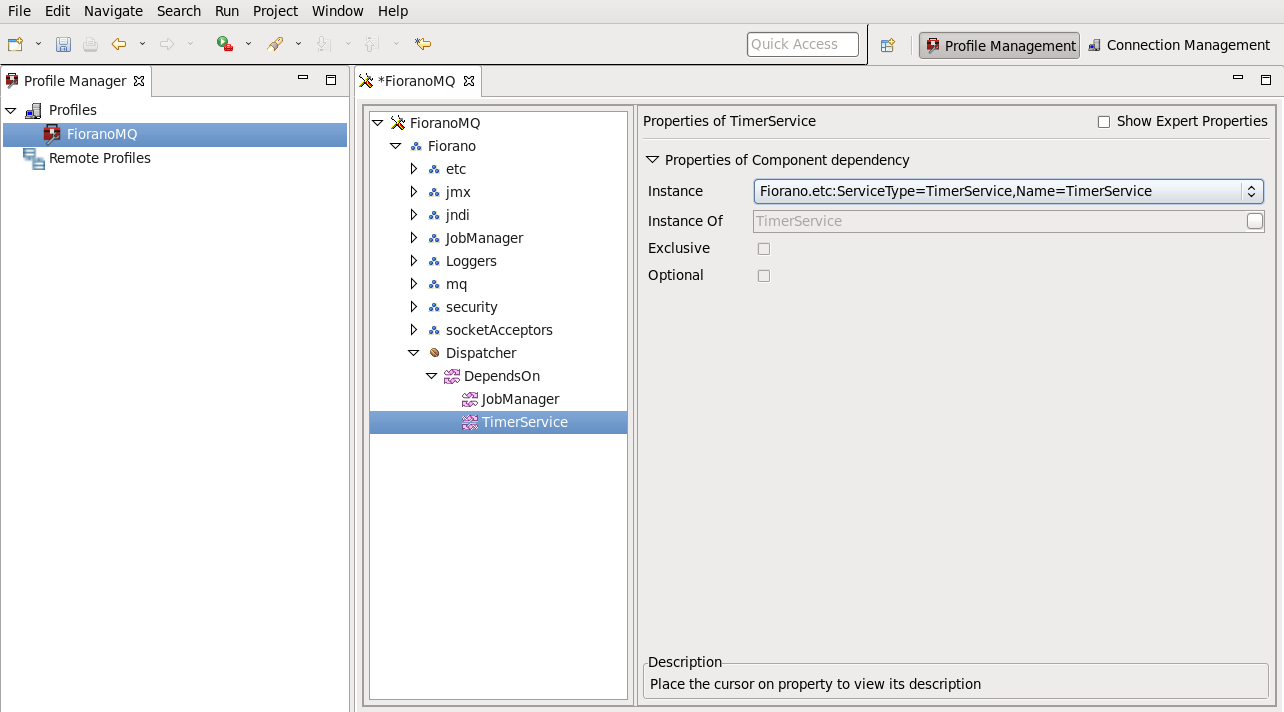Click the New wizard toolbar icon
The width and height of the screenshot is (1284, 712).
pyautogui.click(x=15, y=44)
